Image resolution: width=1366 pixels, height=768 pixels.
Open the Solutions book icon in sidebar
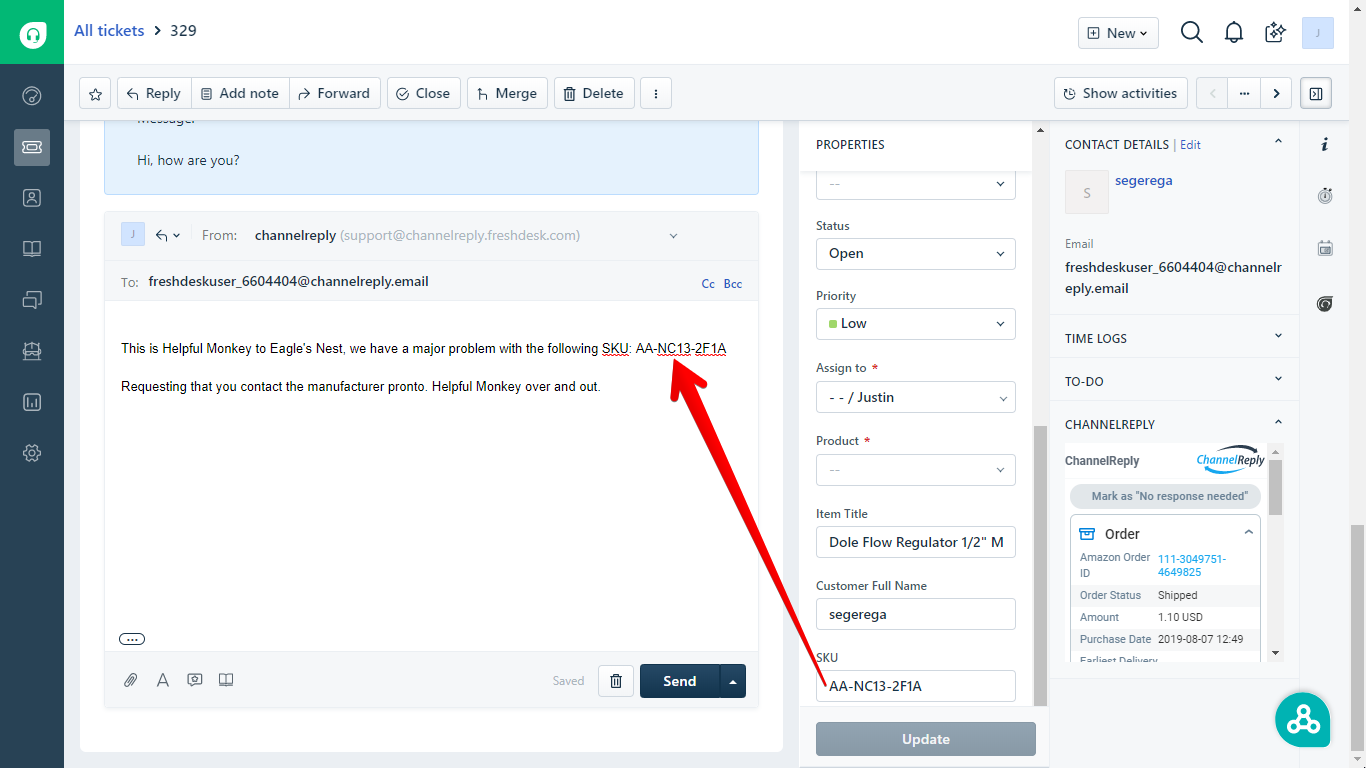(32, 249)
